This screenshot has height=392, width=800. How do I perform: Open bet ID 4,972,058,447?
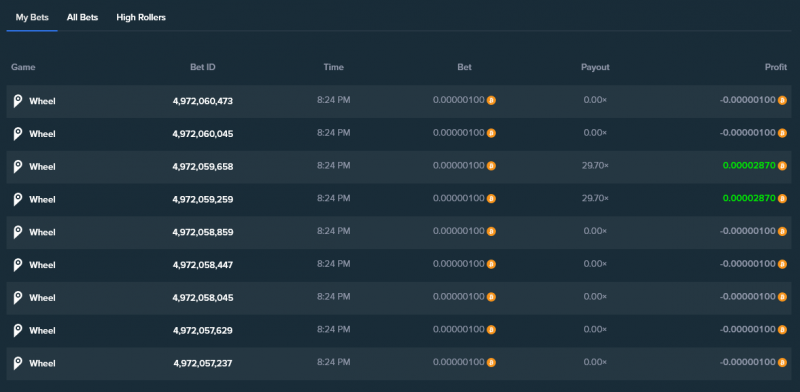tap(203, 265)
